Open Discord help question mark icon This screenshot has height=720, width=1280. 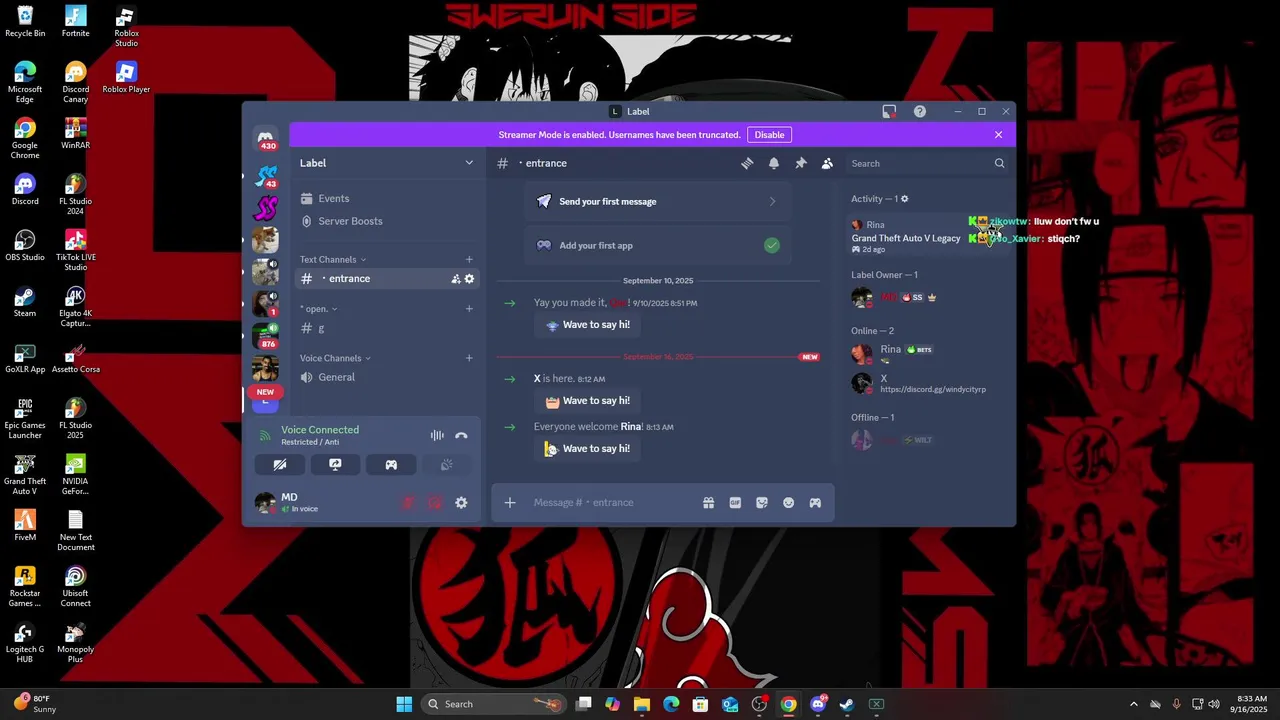pyautogui.click(x=920, y=111)
